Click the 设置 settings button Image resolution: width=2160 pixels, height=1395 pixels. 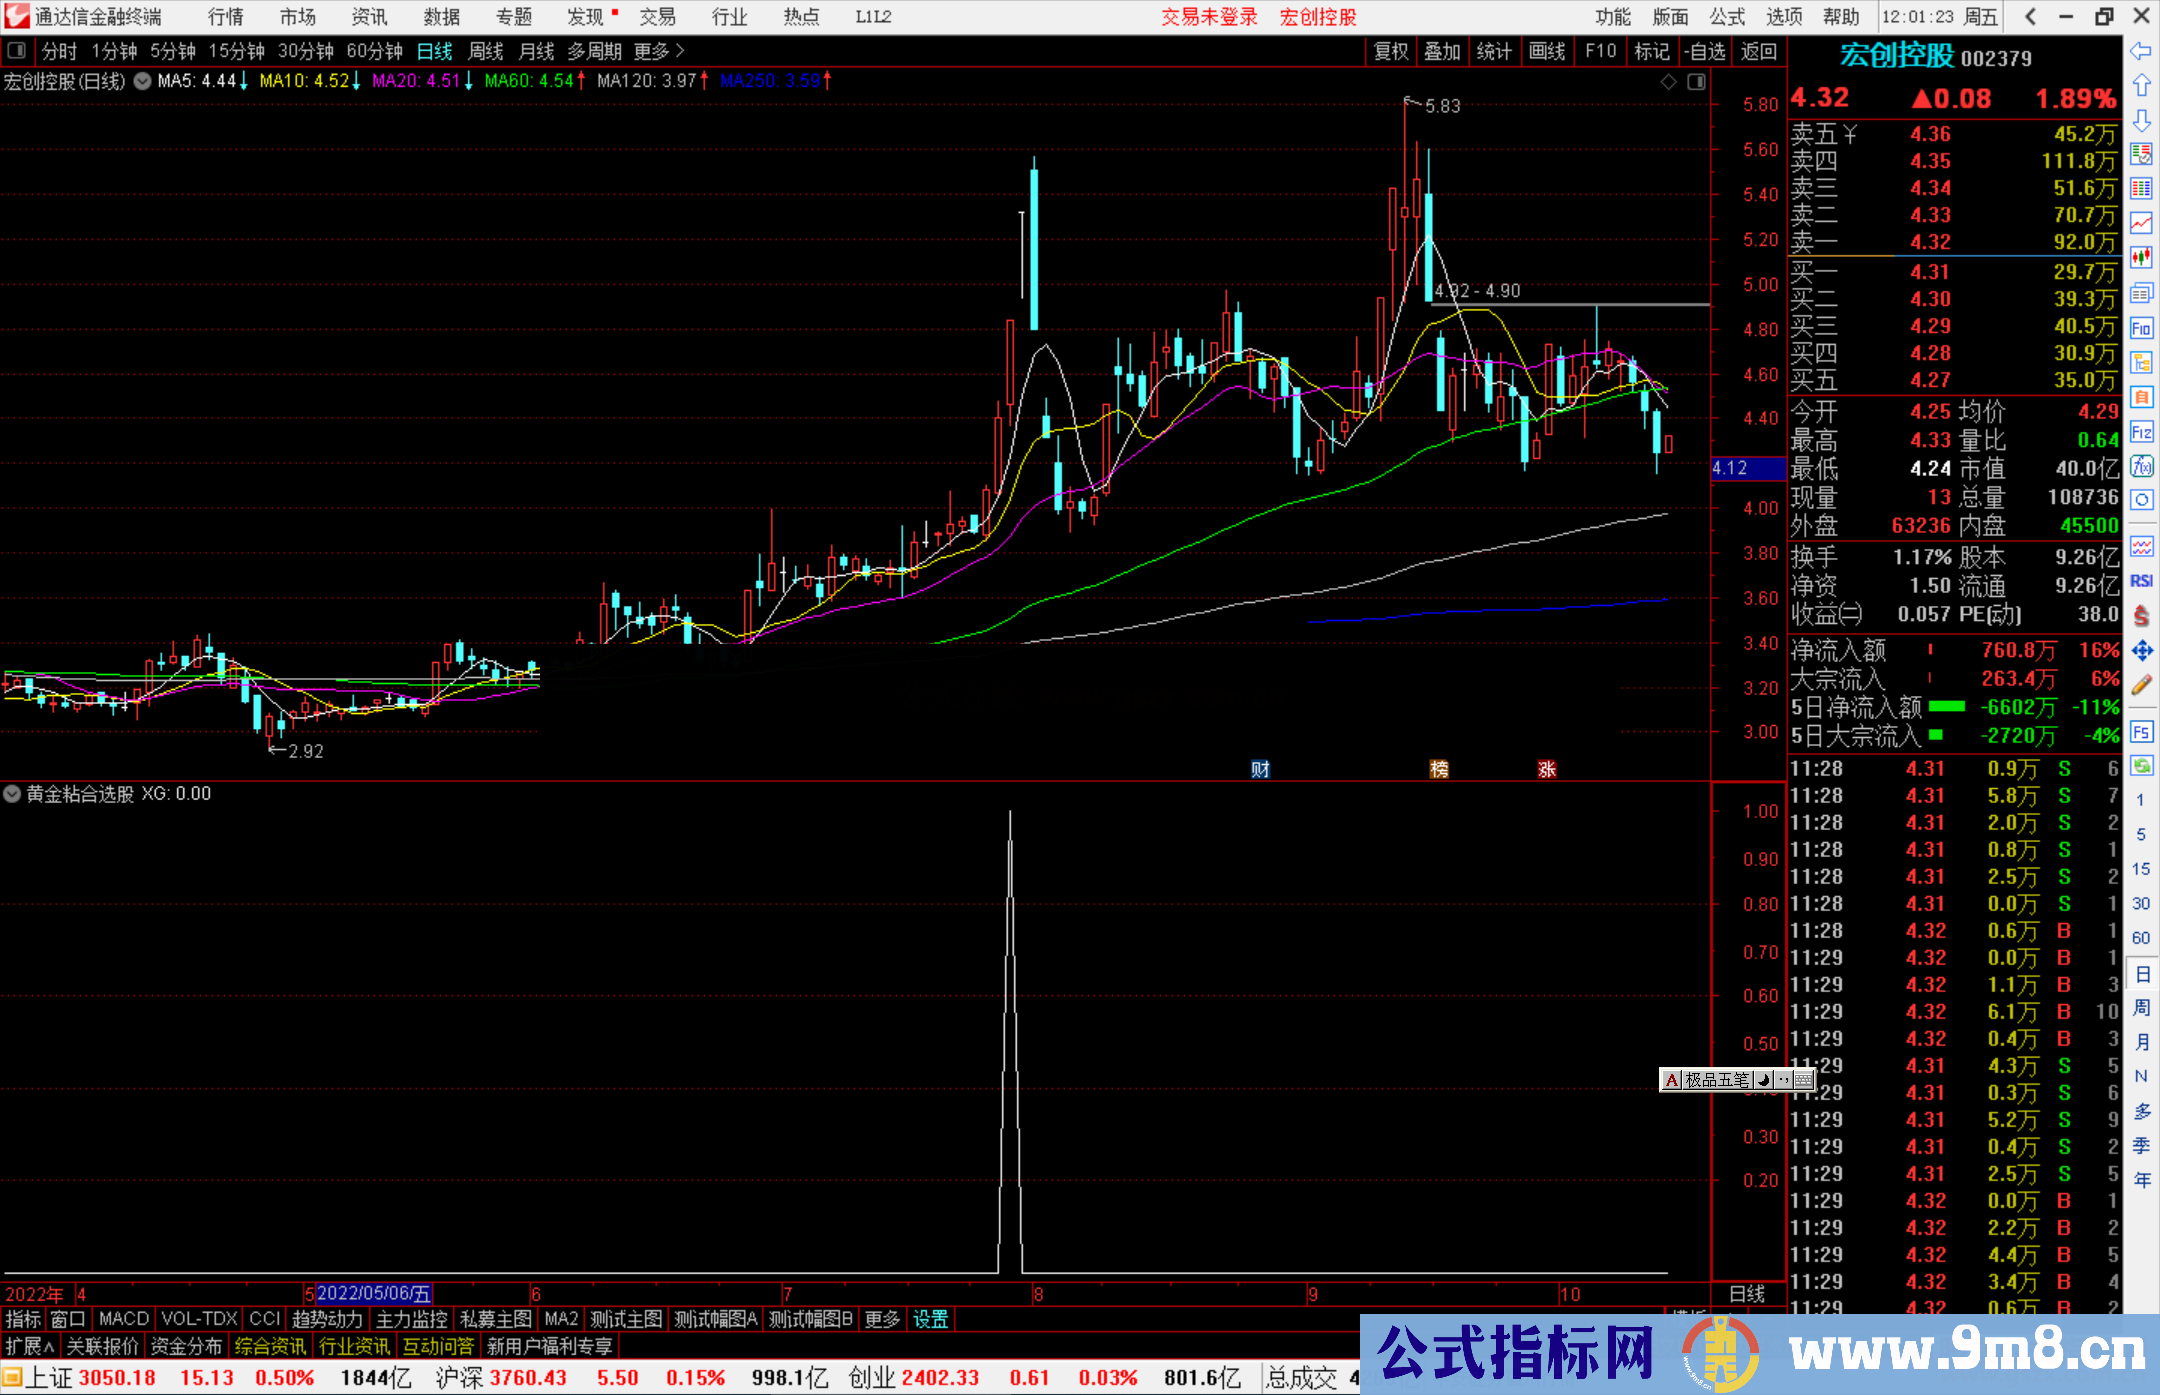tap(930, 1319)
